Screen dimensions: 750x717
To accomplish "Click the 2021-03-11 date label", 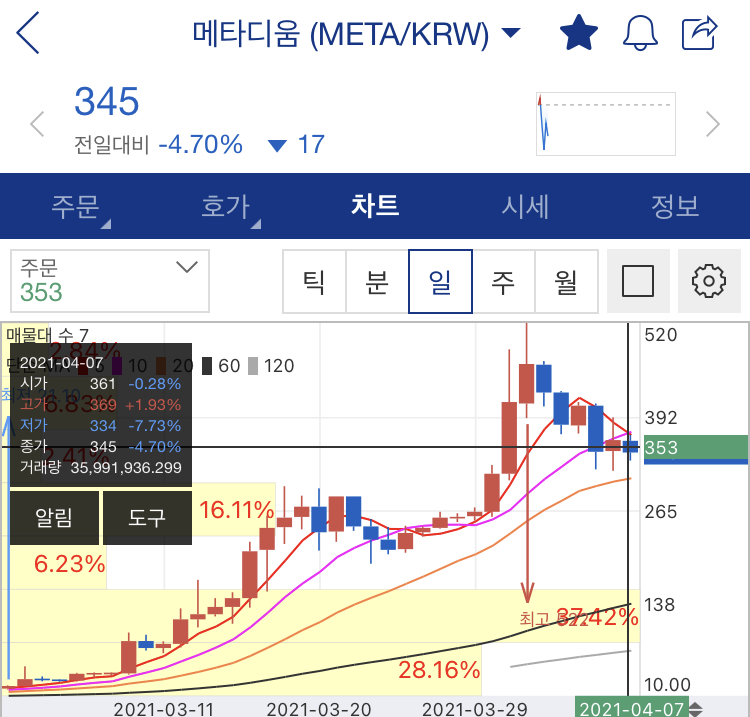I will pyautogui.click(x=164, y=709).
